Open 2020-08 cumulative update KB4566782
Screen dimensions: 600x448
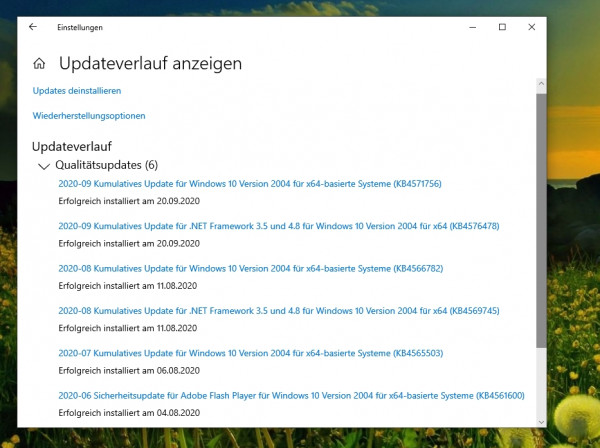click(x=251, y=269)
